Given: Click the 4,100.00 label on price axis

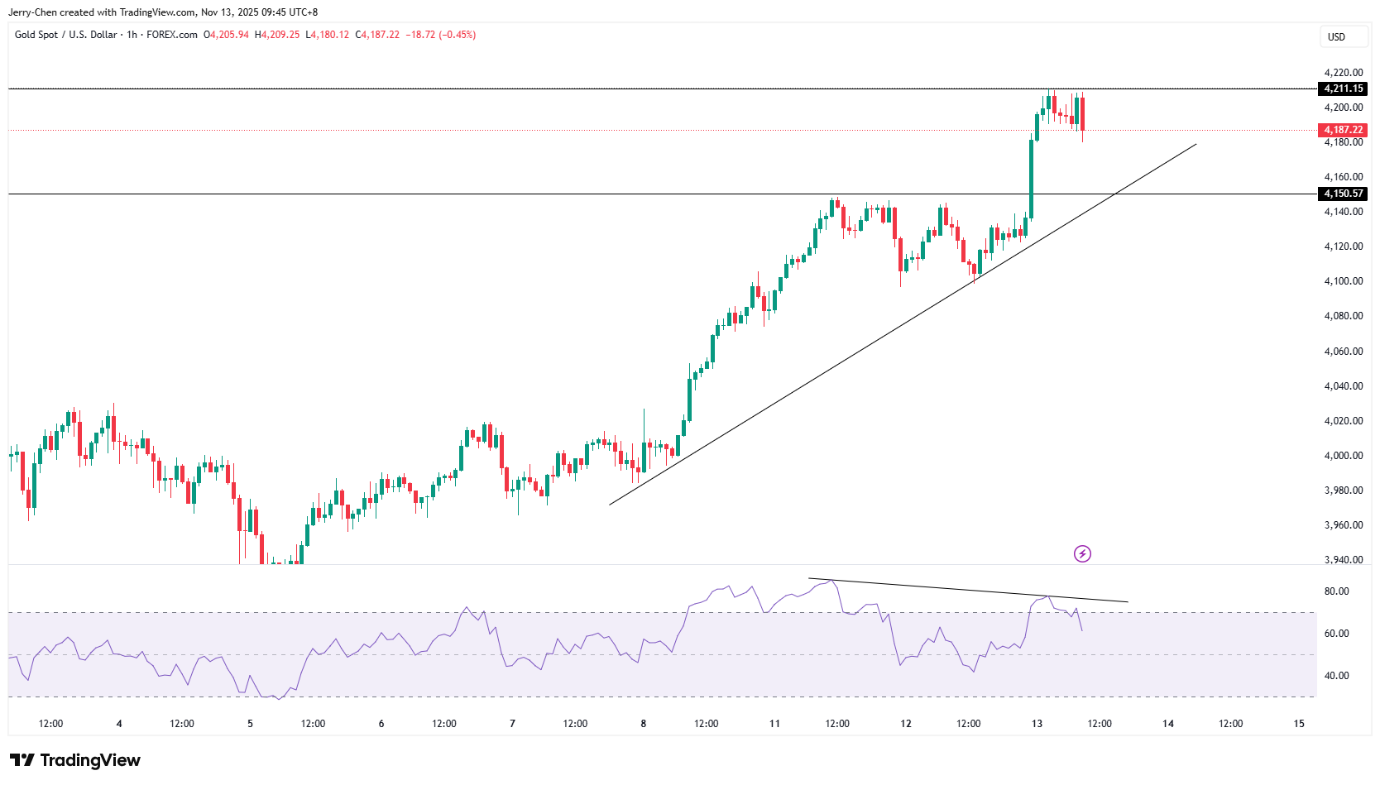Looking at the screenshot, I should pos(1343,281).
